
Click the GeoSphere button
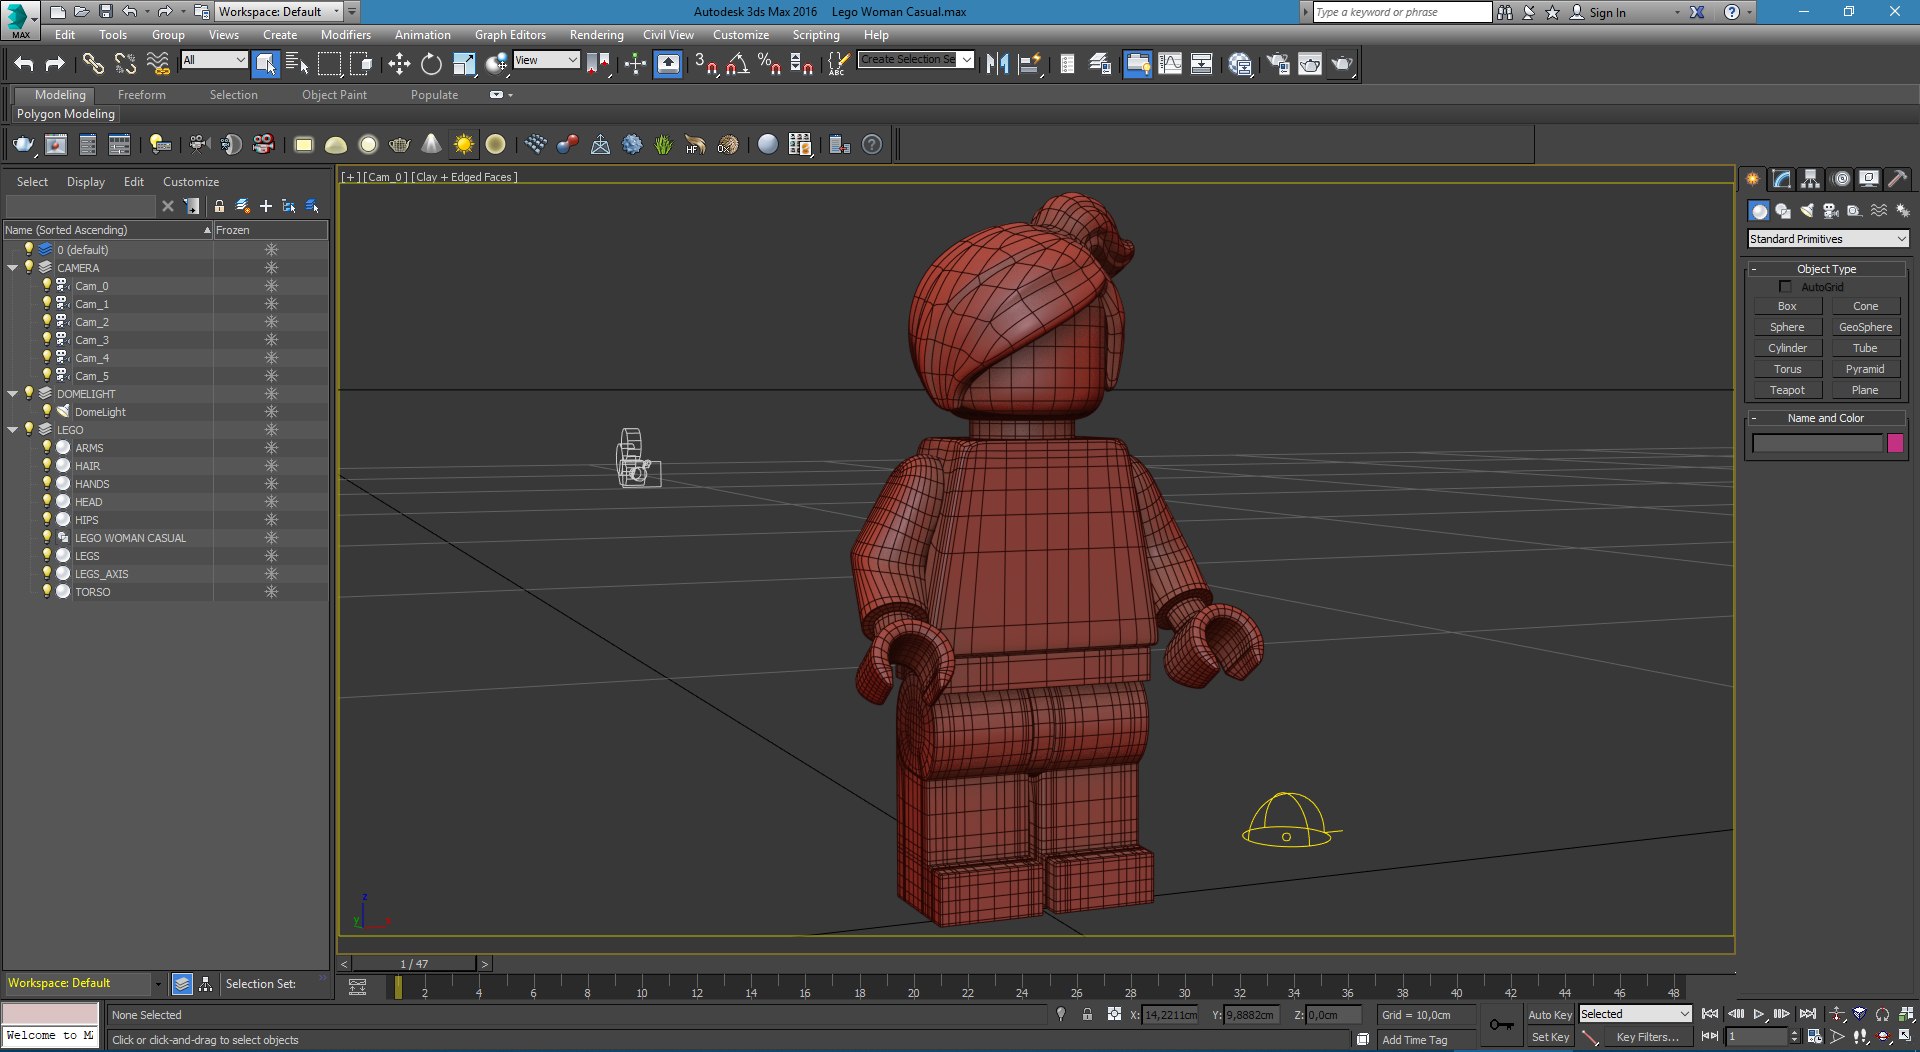tap(1865, 327)
